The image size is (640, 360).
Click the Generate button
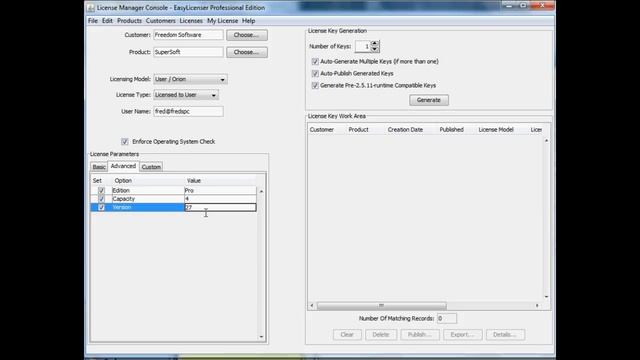[429, 100]
